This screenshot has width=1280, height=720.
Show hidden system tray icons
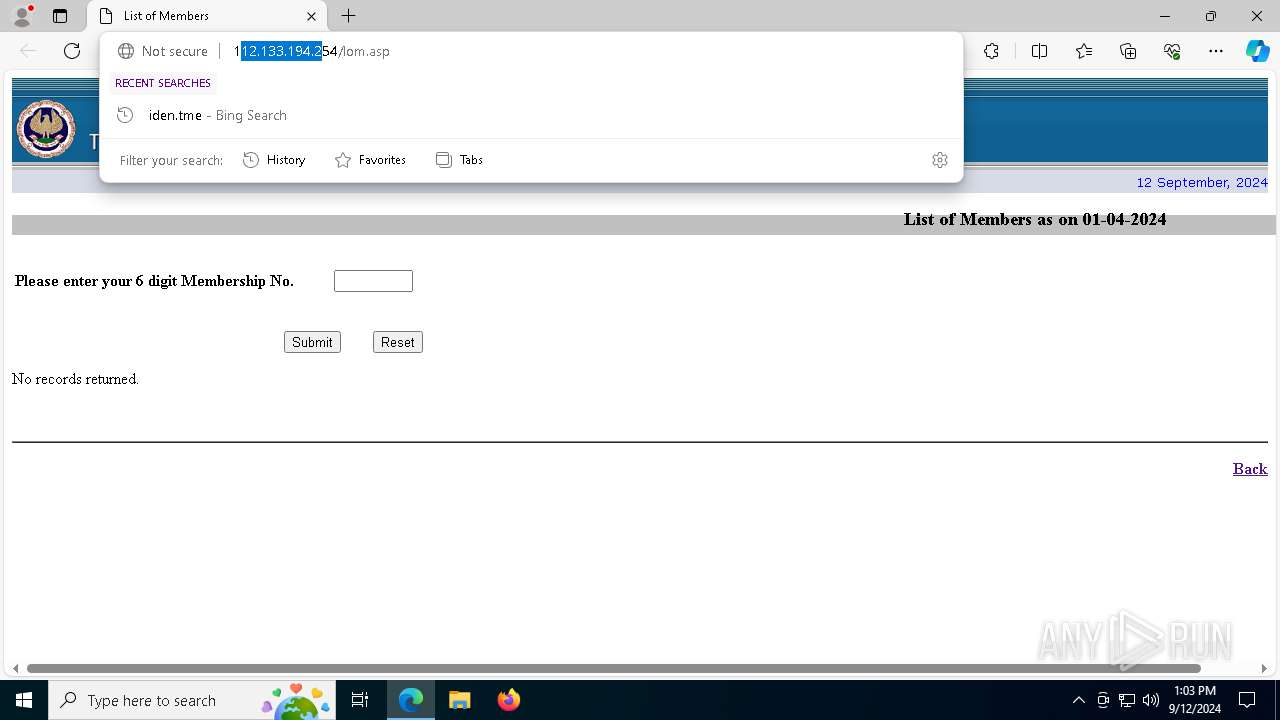tap(1078, 700)
